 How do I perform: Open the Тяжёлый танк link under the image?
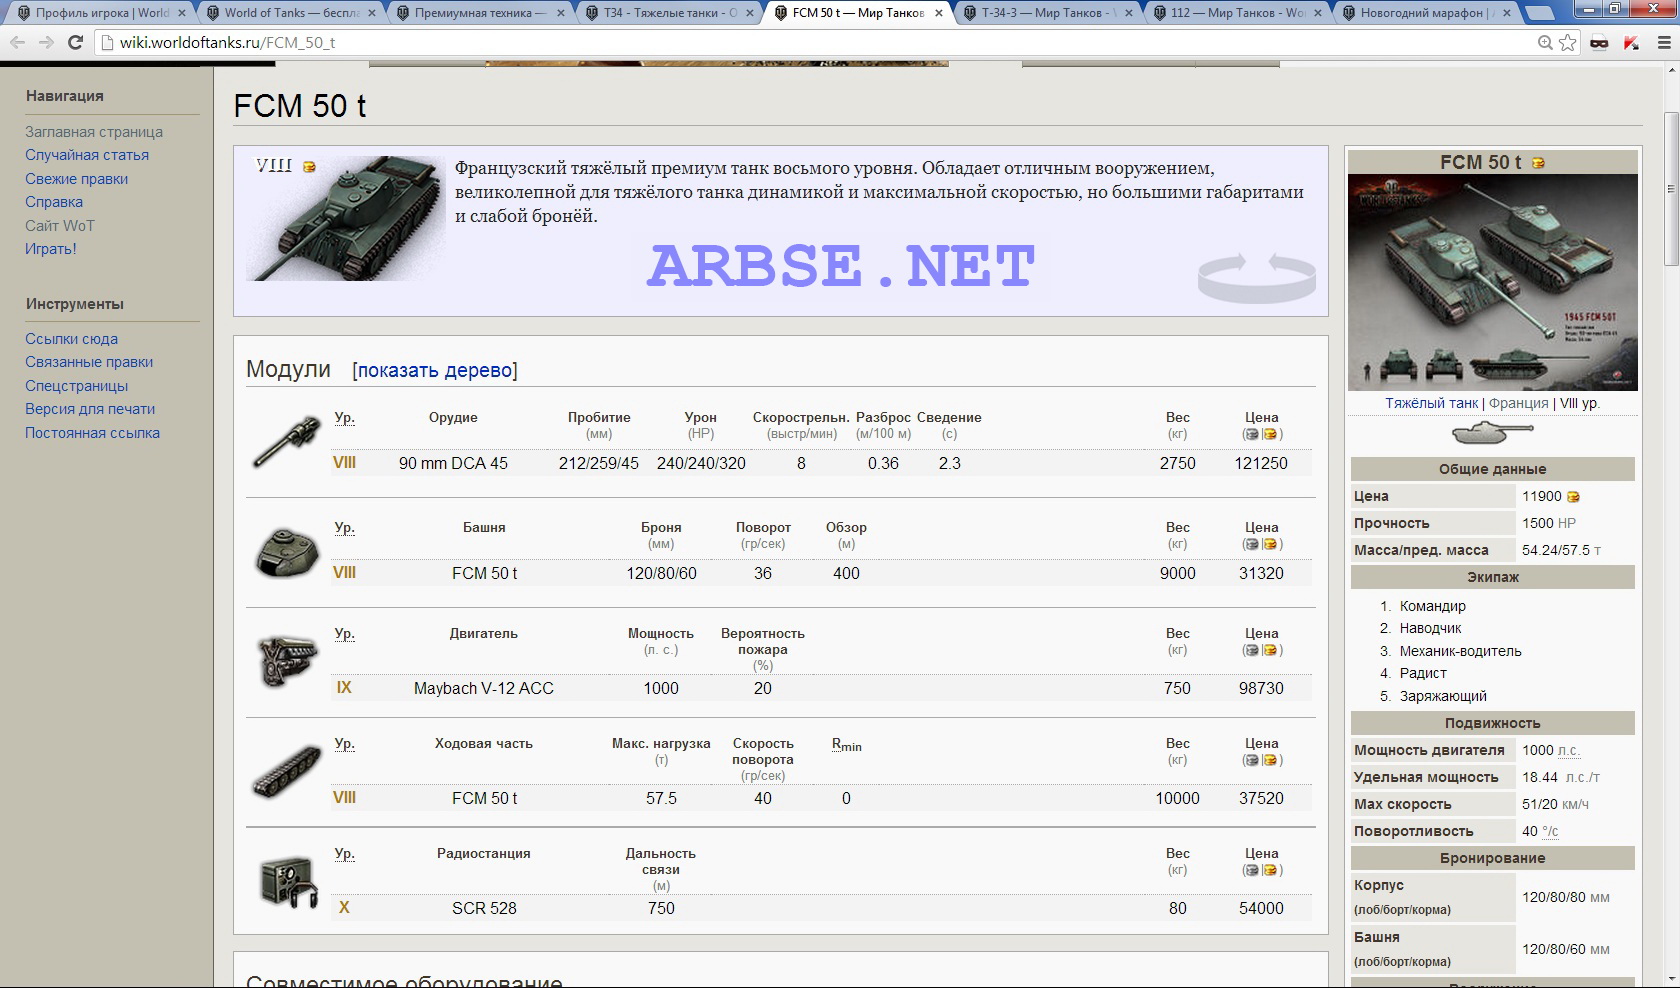(1431, 403)
